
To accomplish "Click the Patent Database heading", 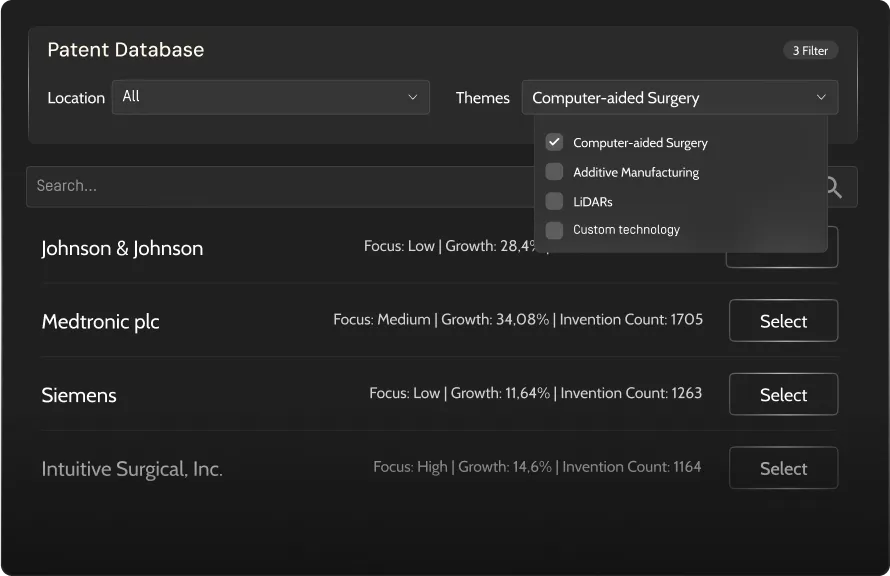I will (125, 50).
